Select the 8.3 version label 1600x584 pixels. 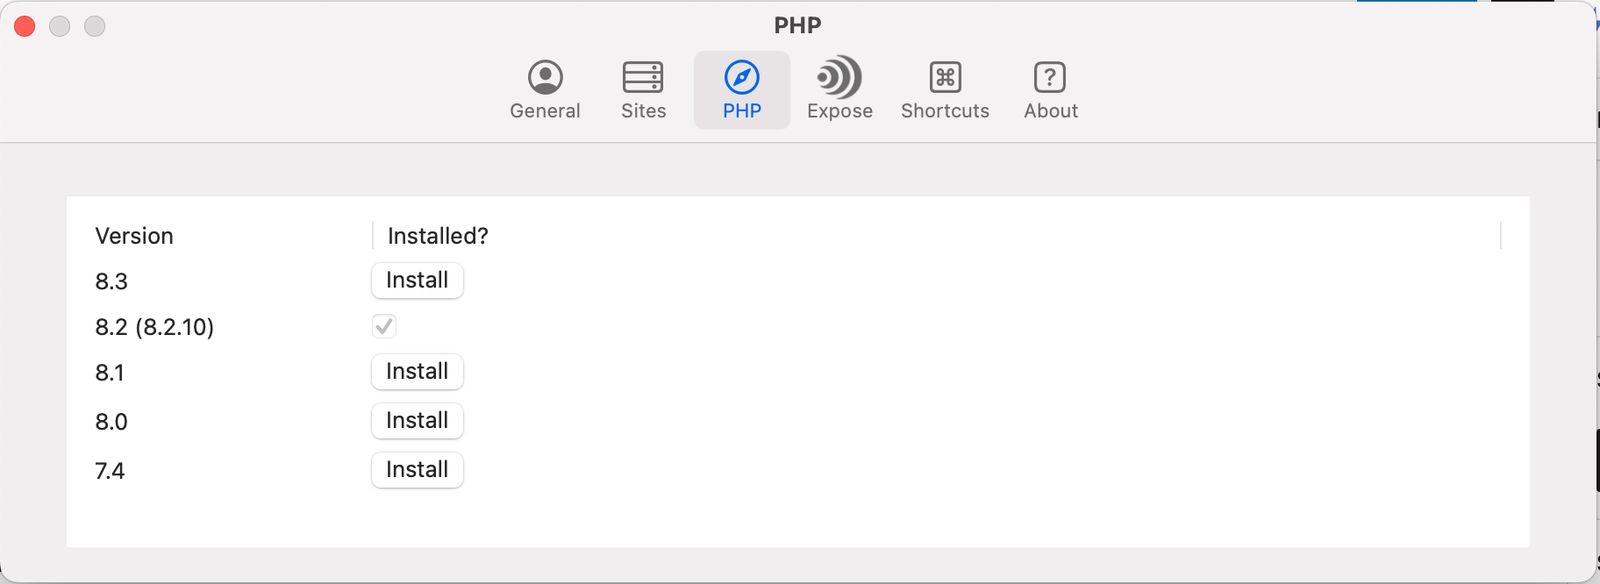tap(111, 282)
